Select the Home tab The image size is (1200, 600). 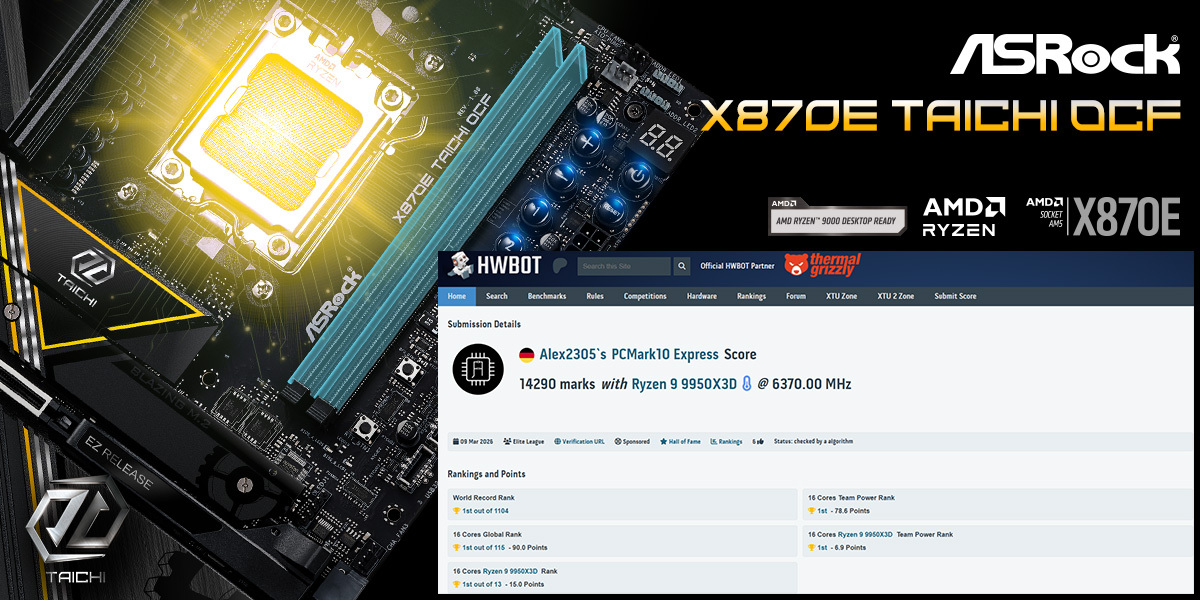coord(456,296)
